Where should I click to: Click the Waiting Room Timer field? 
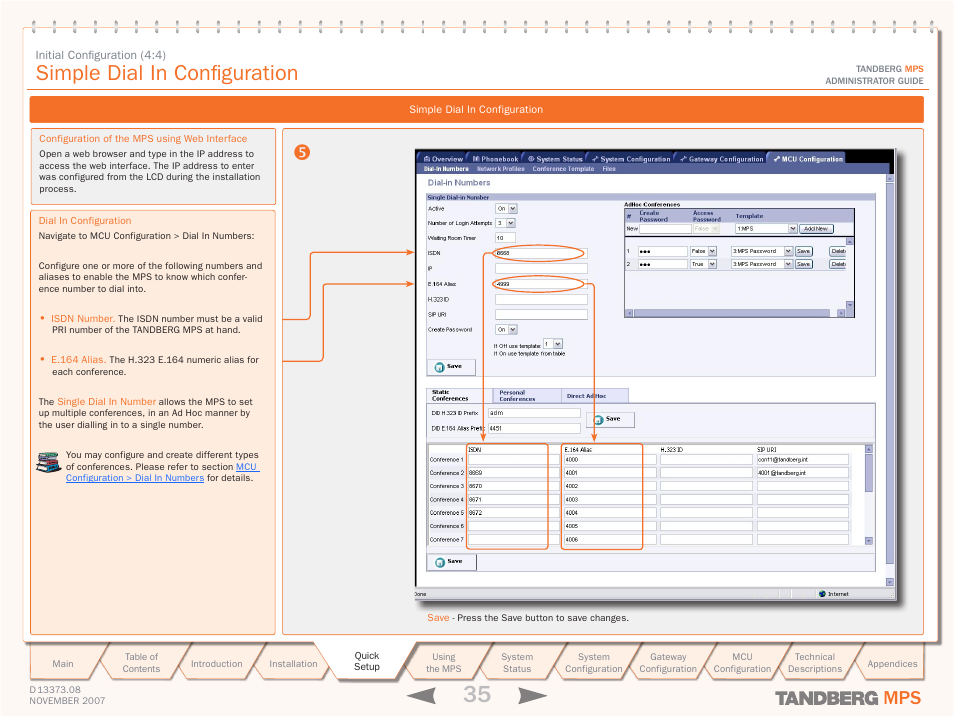point(505,238)
